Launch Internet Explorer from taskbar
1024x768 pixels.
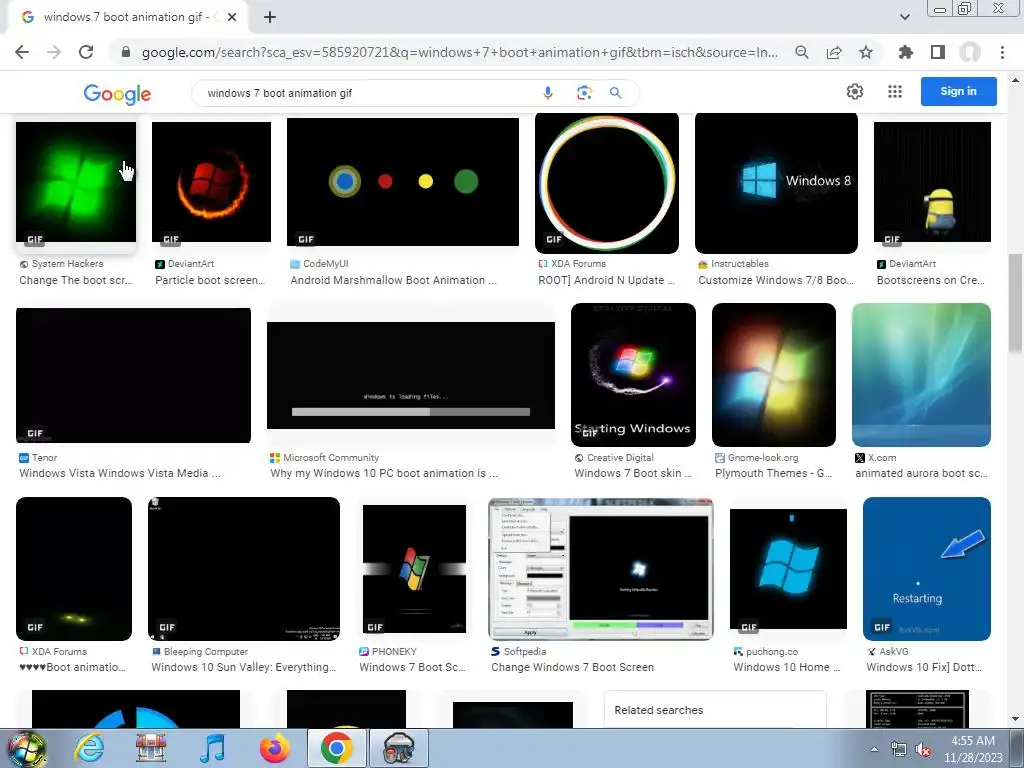point(89,748)
